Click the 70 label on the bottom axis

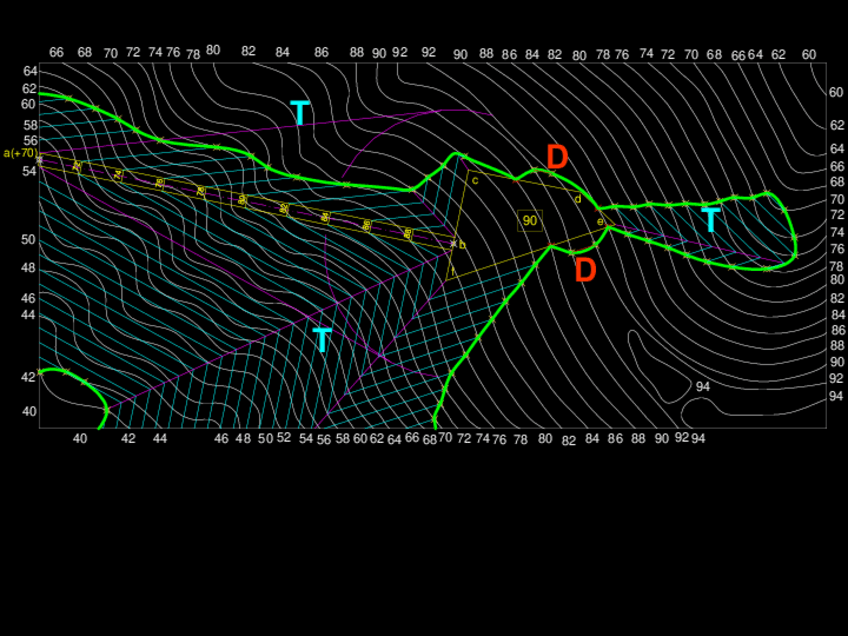click(x=445, y=438)
